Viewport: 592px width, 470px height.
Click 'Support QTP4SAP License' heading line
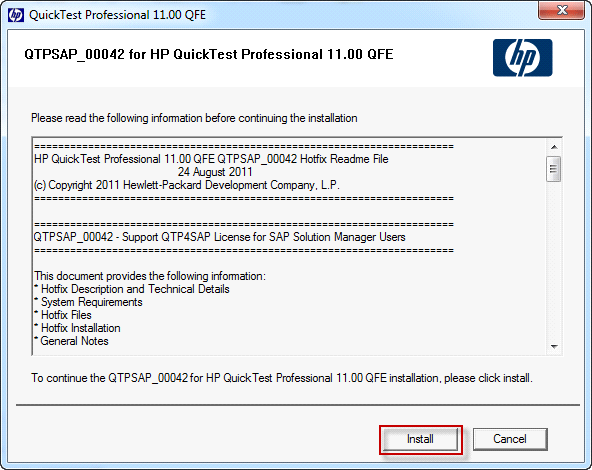click(x=219, y=237)
